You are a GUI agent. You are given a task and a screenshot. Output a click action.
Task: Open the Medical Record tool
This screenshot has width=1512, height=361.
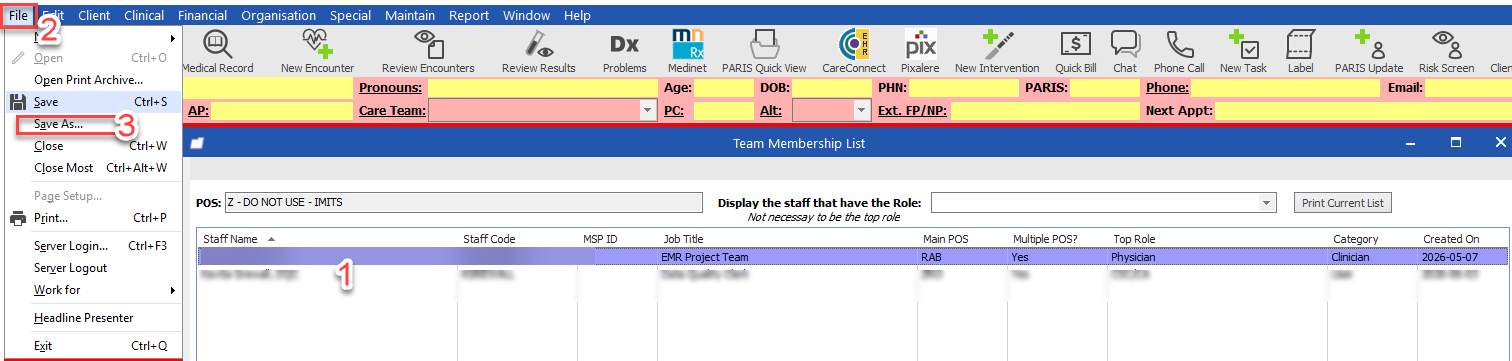[216, 52]
